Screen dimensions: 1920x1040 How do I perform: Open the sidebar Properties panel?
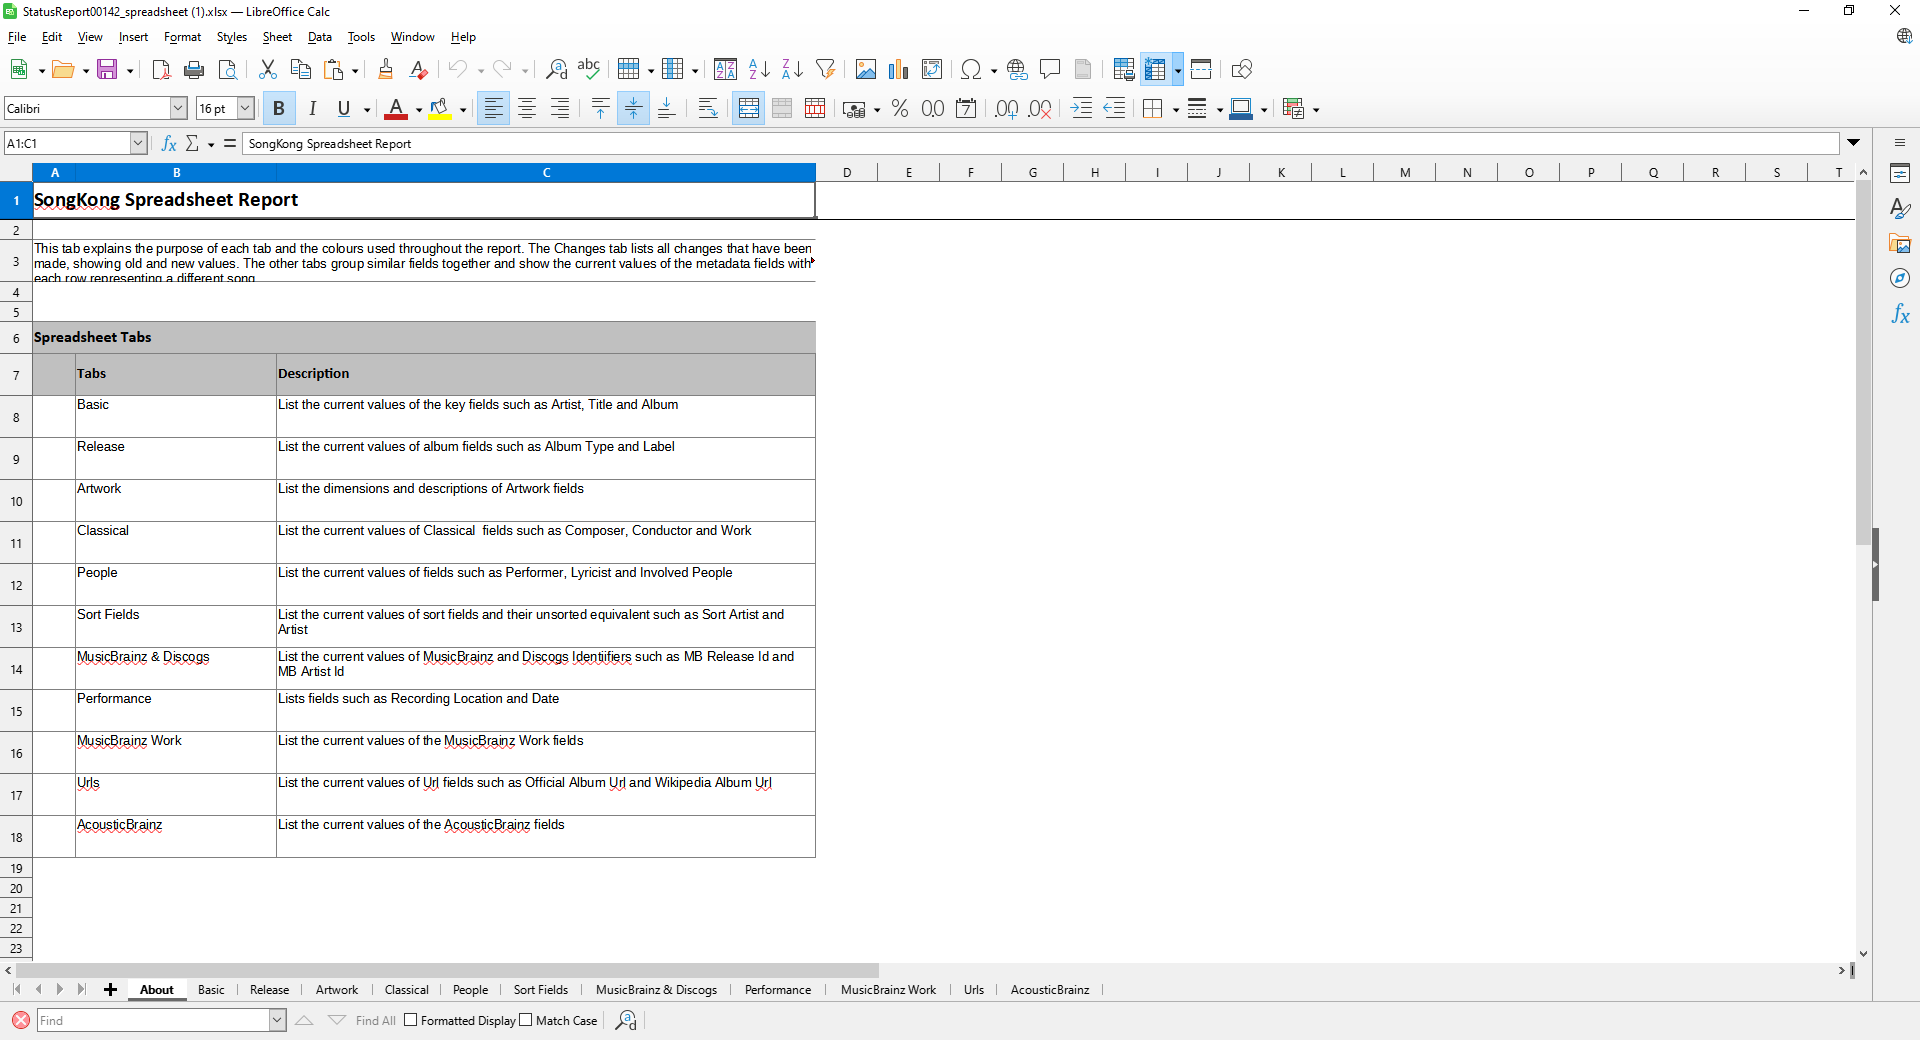[1900, 173]
